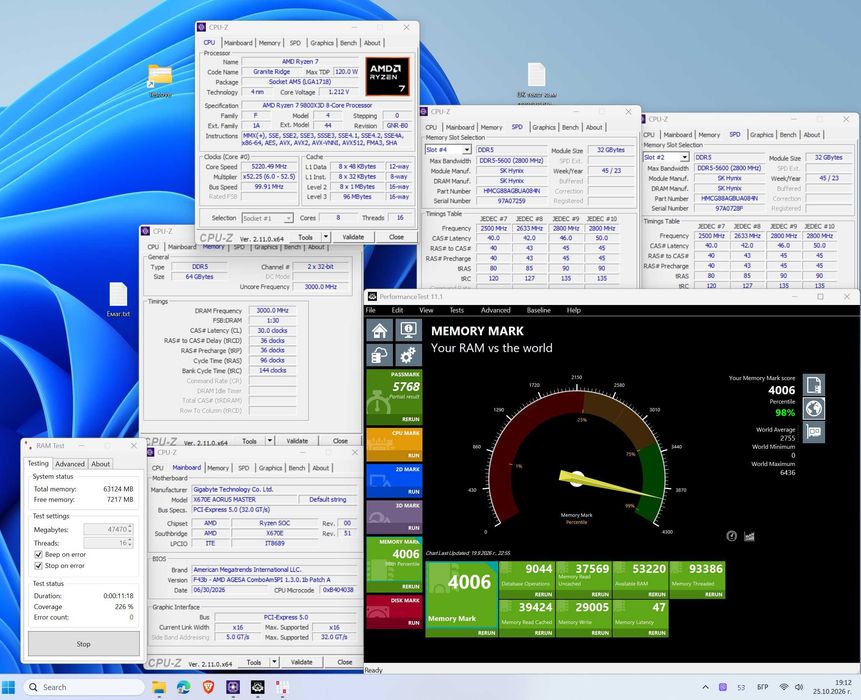Launch Microsoft Edge from the taskbar

[183, 687]
